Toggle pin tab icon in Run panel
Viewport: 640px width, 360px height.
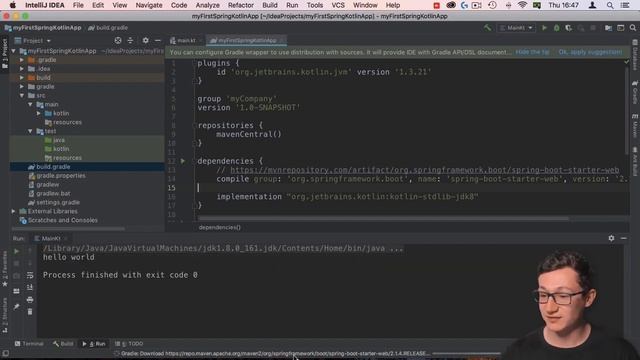[16, 307]
